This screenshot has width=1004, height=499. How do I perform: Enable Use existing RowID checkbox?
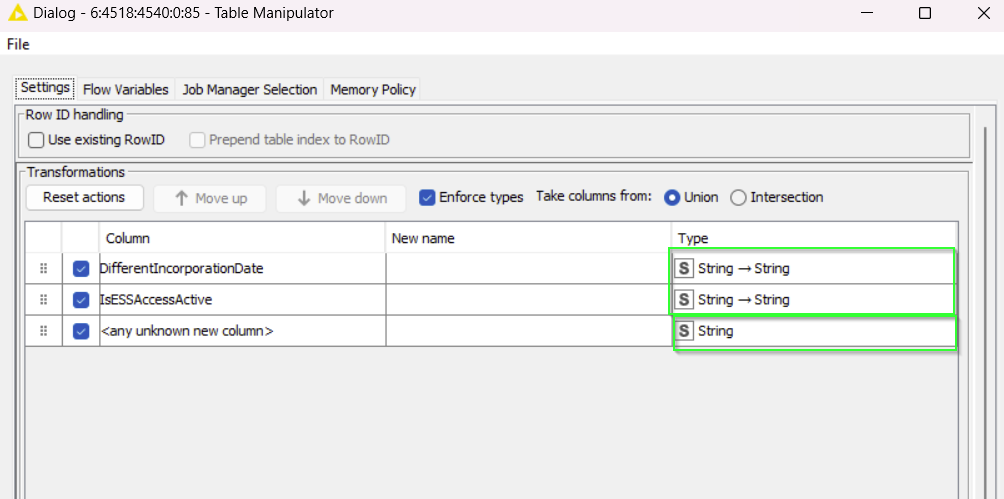[37, 140]
